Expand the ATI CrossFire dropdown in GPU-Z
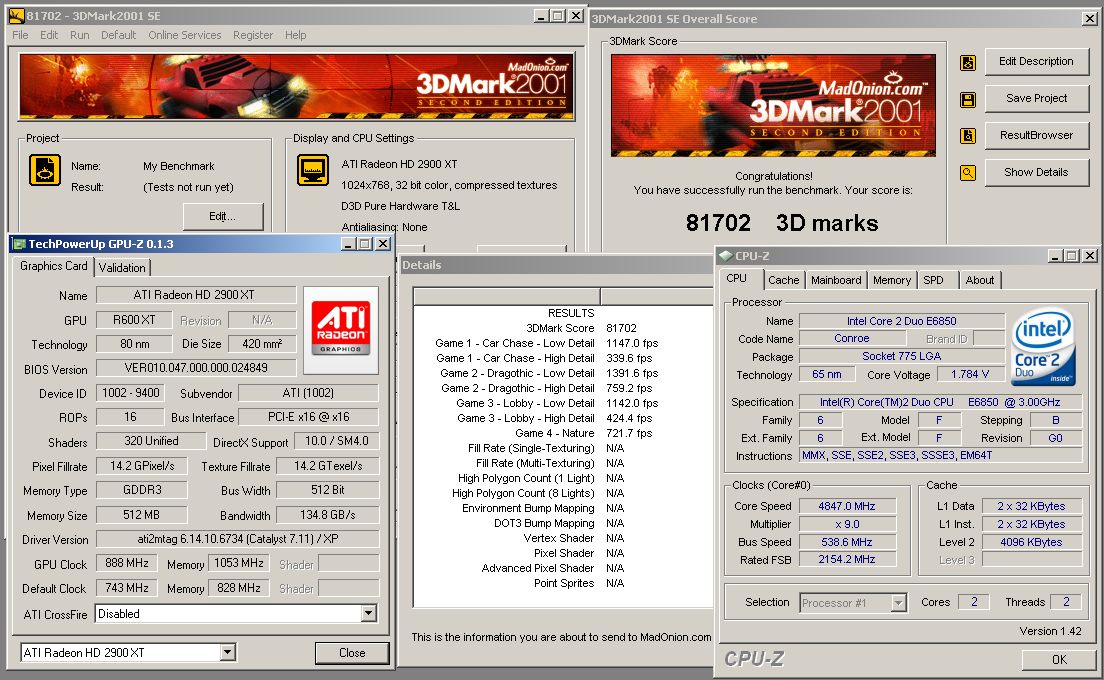The image size is (1104, 680). tap(369, 614)
